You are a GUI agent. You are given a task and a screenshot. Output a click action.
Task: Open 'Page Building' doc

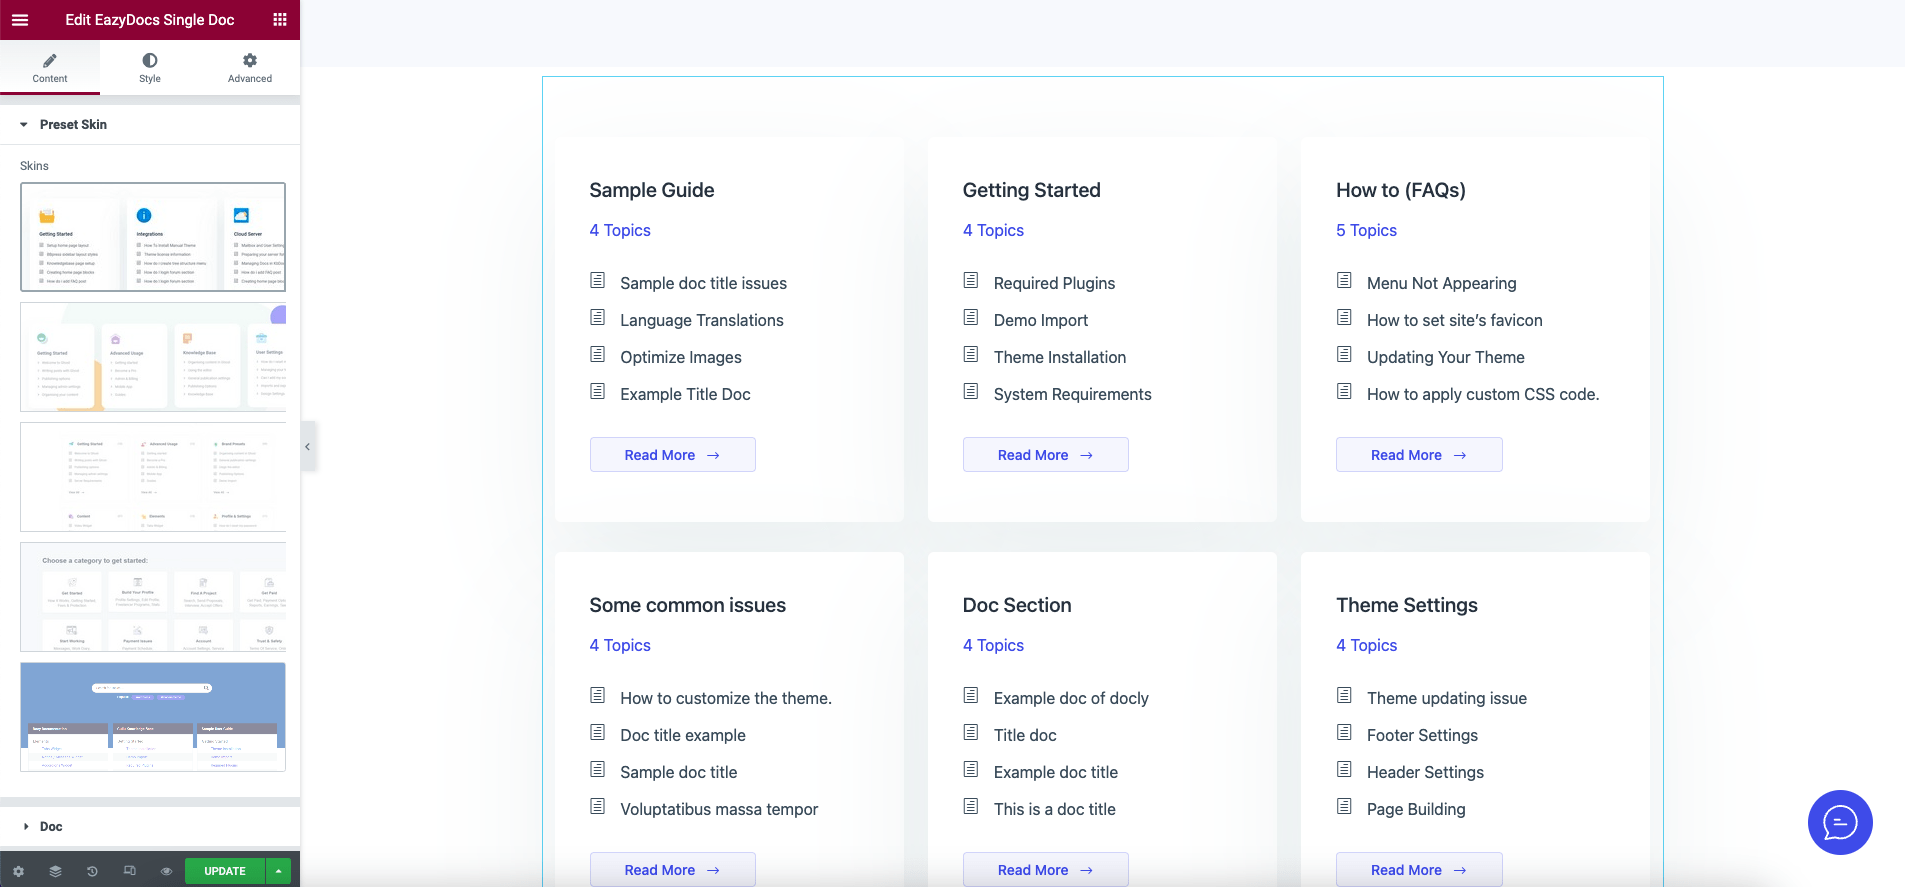1416,809
